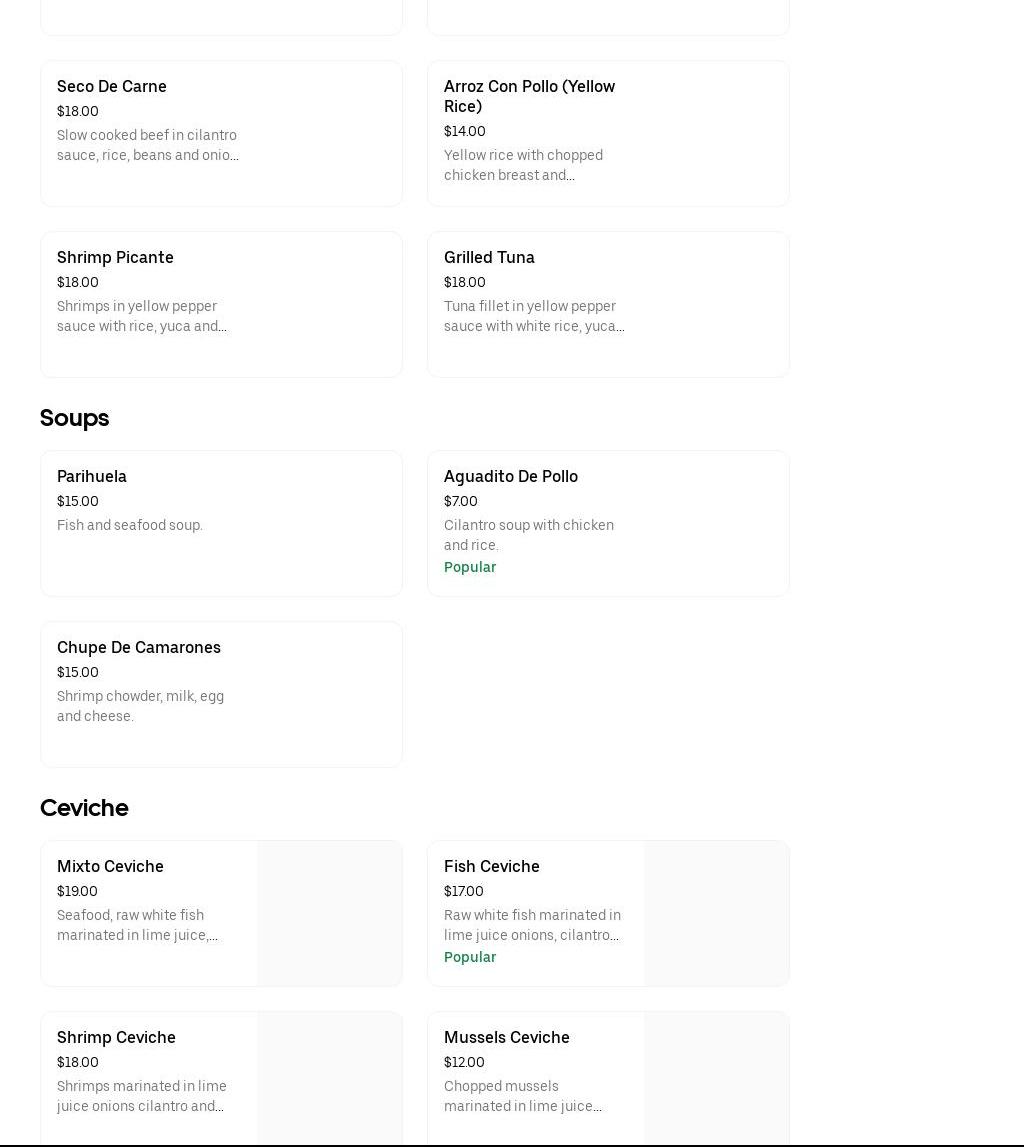Click the Mixto Ceviche image placeholder
Image resolution: width=1024 pixels, height=1147 pixels.
coord(329,914)
